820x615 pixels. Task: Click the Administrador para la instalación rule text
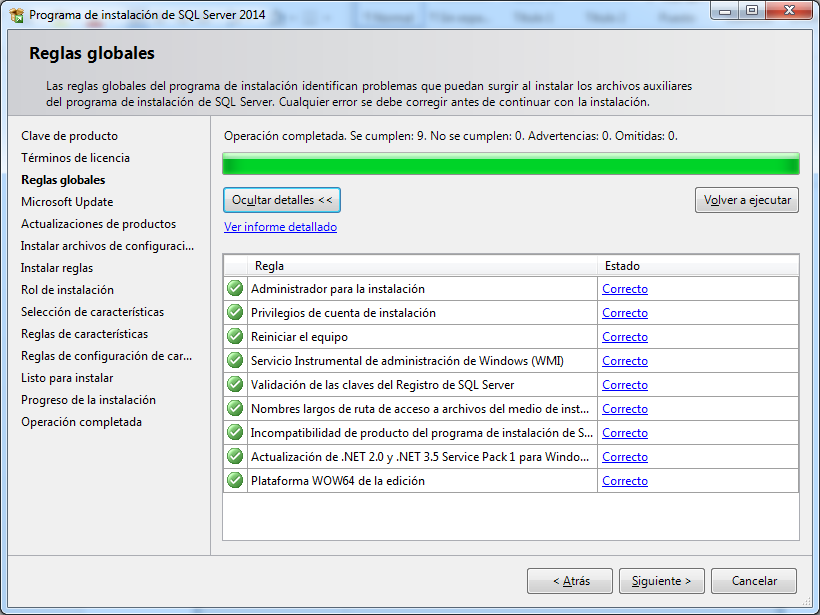(x=338, y=289)
